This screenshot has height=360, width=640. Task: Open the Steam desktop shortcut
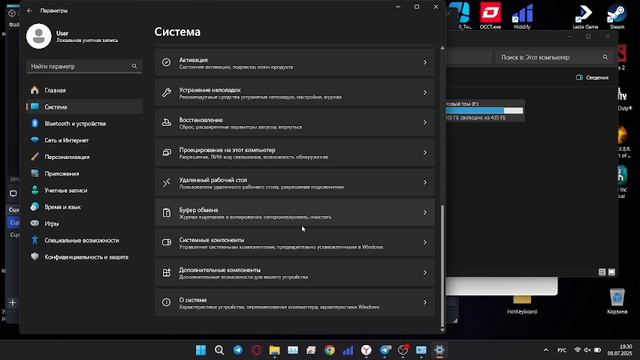pos(617,16)
